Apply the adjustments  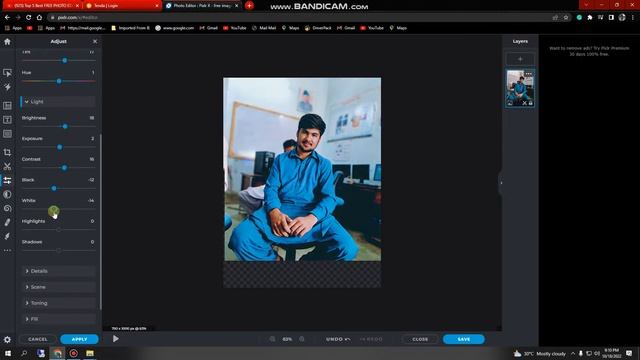79,339
